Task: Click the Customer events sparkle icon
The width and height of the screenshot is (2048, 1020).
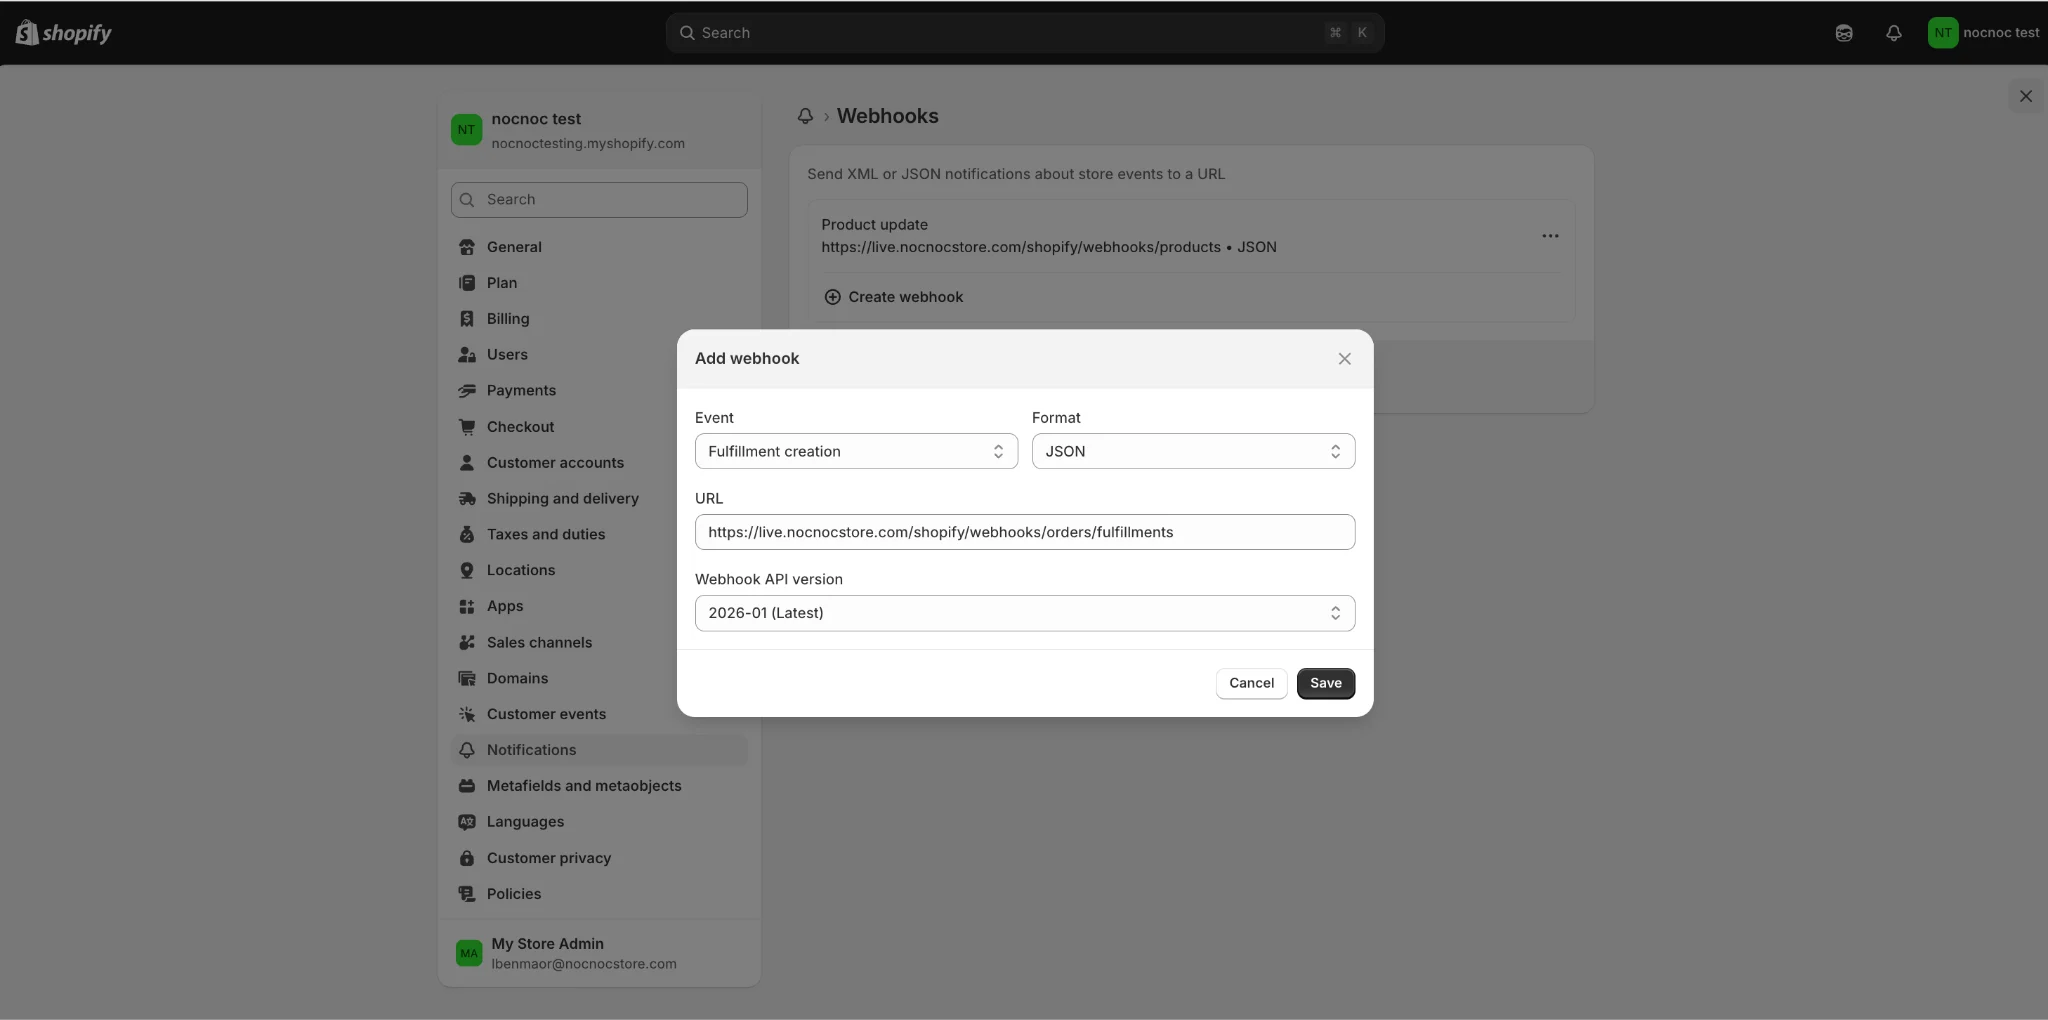Action: point(467,714)
